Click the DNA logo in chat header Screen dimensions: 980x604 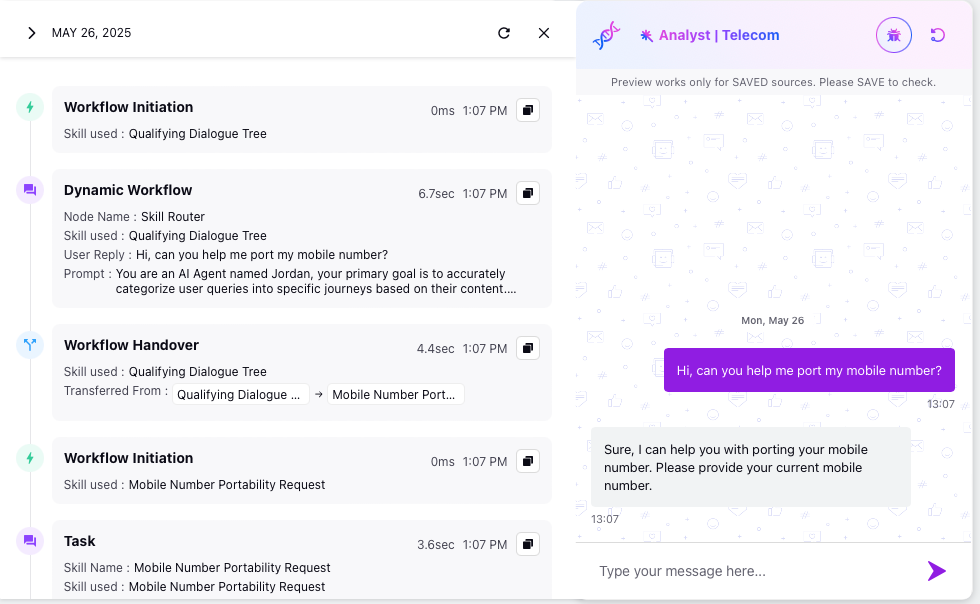pos(606,35)
